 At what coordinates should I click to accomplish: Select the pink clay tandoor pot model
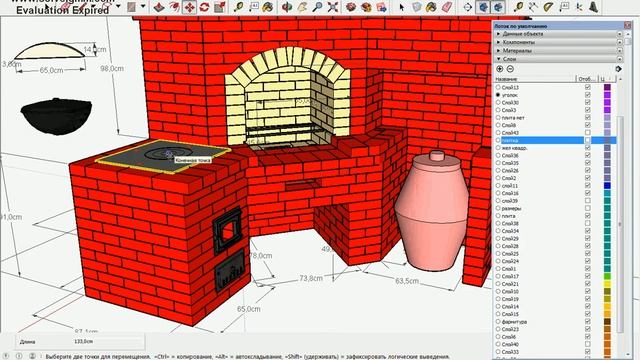433,212
